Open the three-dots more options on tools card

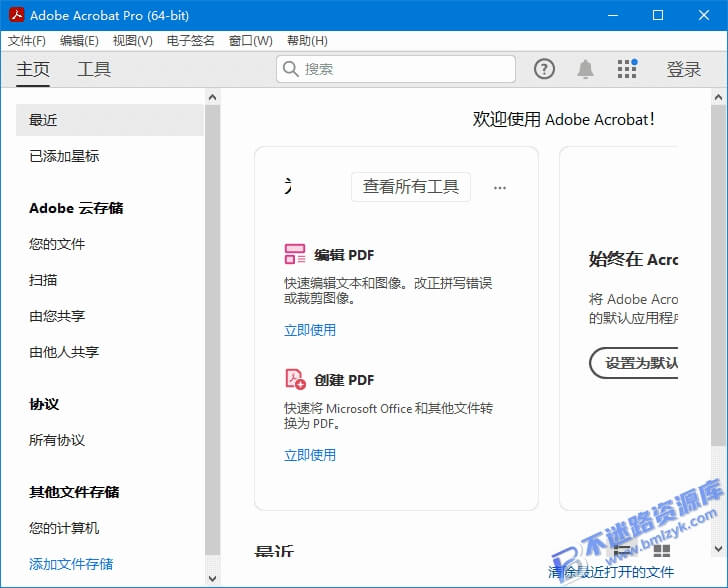(x=500, y=188)
